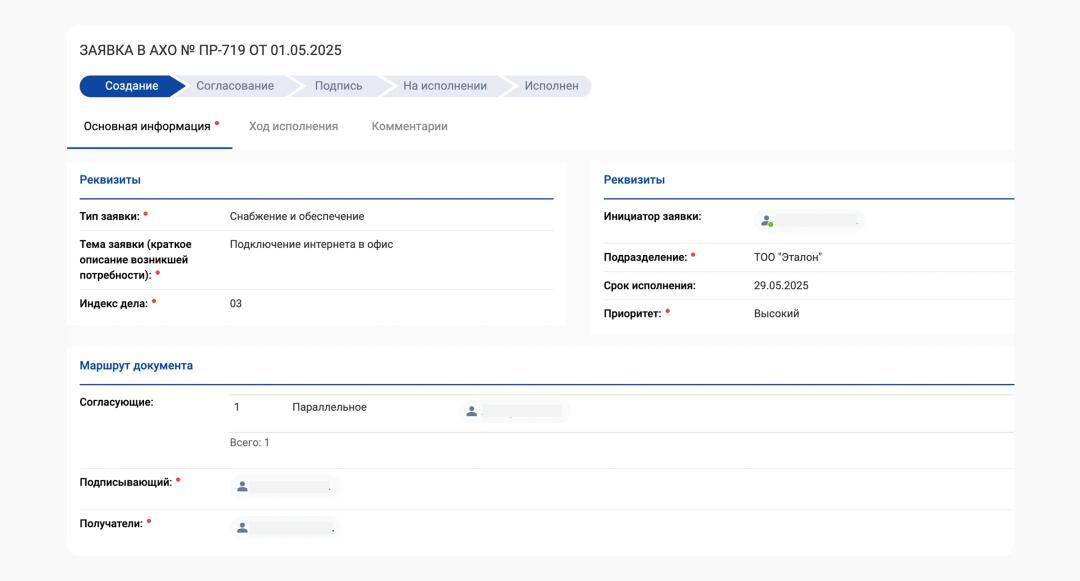Open the Комментарии tab

(x=409, y=127)
